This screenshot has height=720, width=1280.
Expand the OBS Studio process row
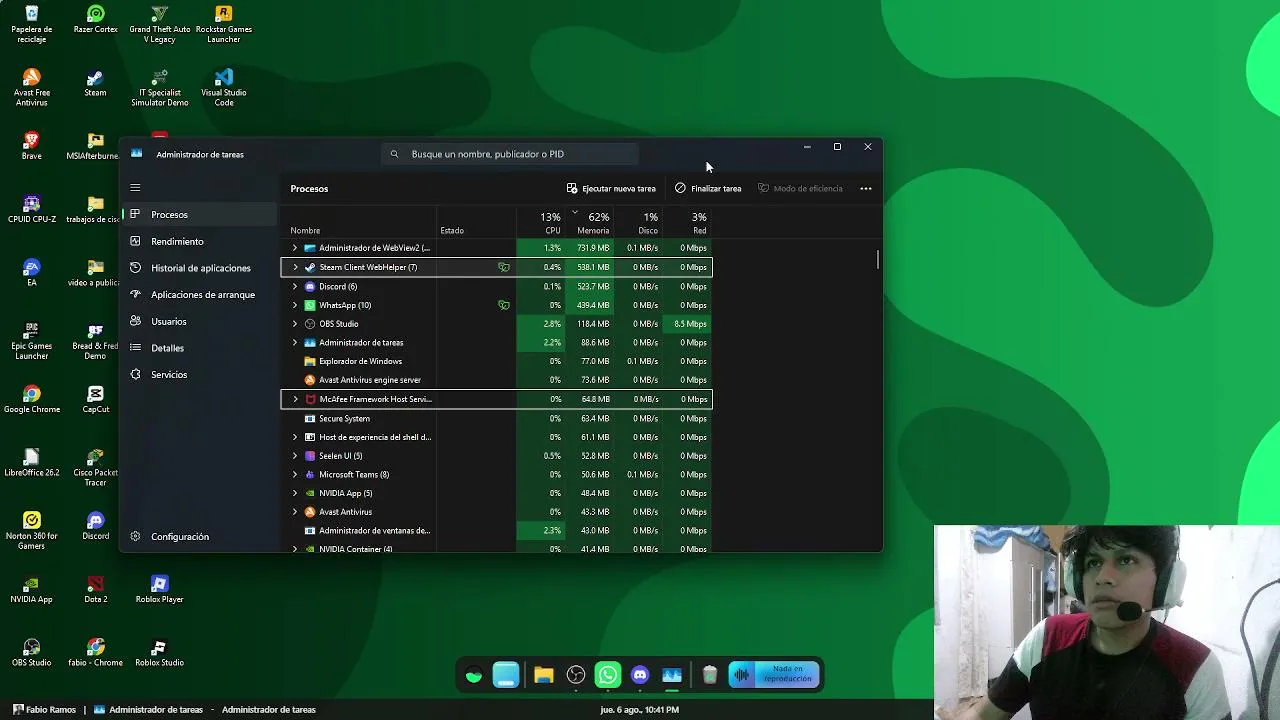pyautogui.click(x=294, y=324)
